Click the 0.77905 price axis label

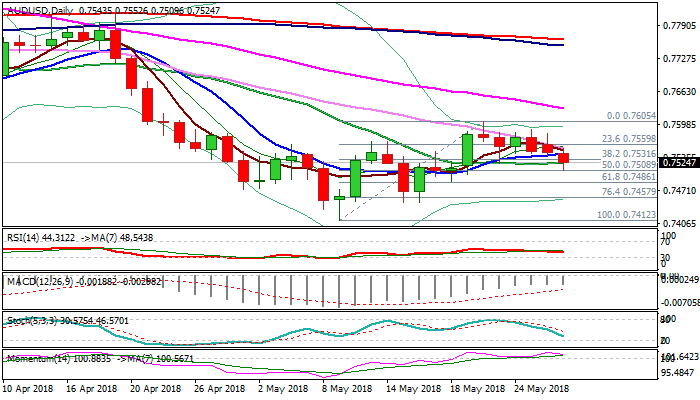pos(676,27)
